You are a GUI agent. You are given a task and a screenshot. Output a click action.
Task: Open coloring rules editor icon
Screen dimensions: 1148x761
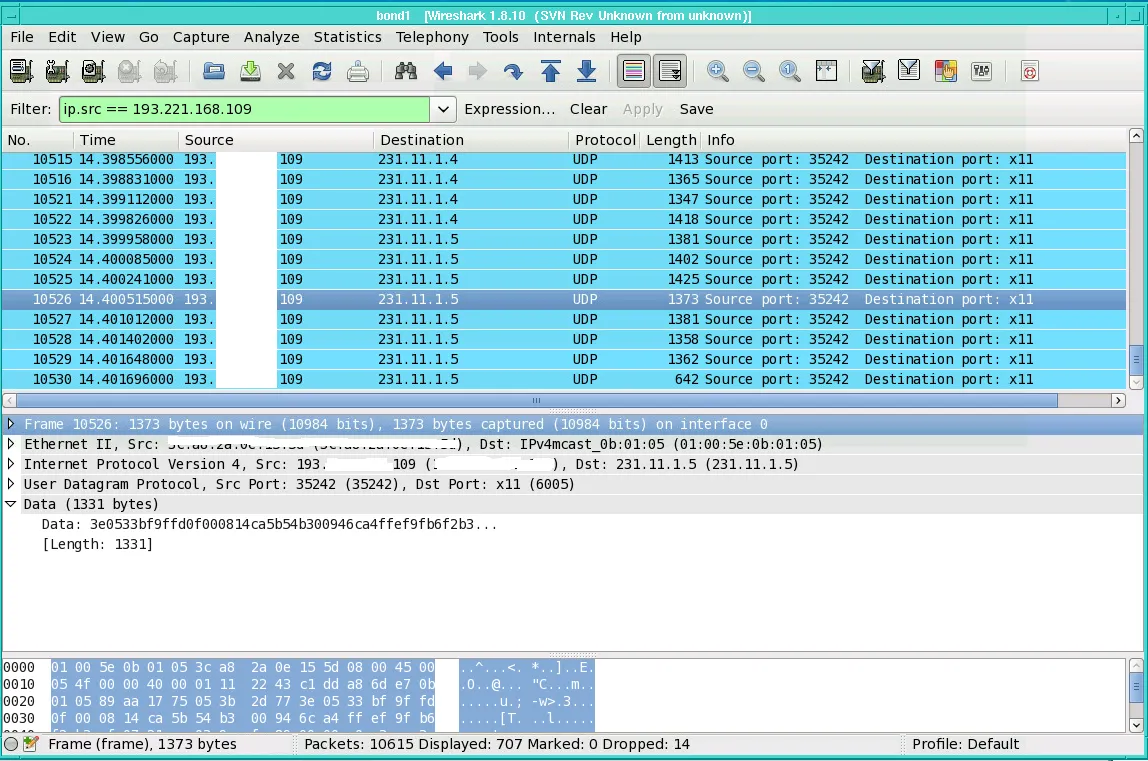(945, 71)
